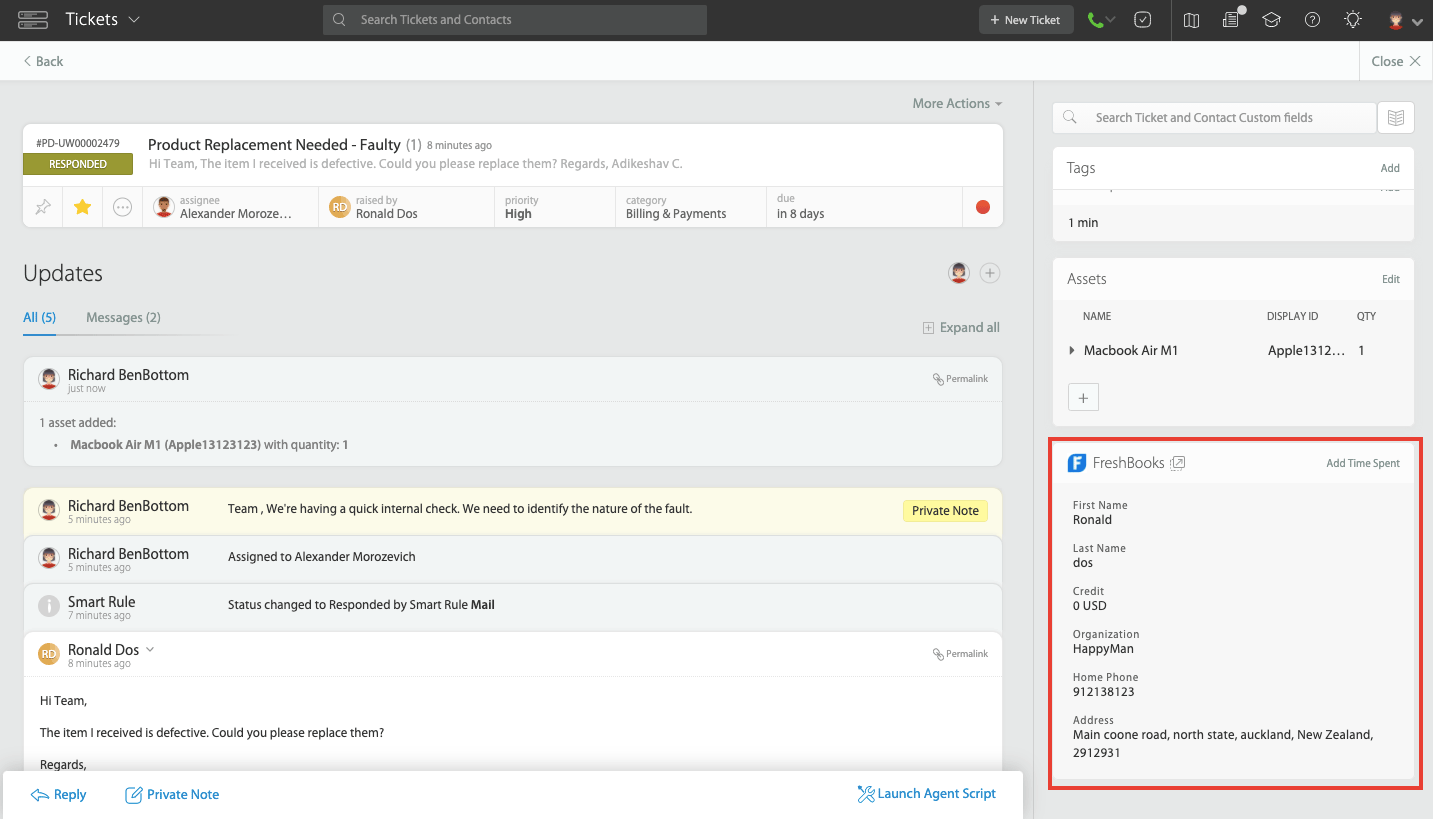Image resolution: width=1433 pixels, height=819 pixels.
Task: Open the Help question mark icon
Action: pyautogui.click(x=1312, y=19)
